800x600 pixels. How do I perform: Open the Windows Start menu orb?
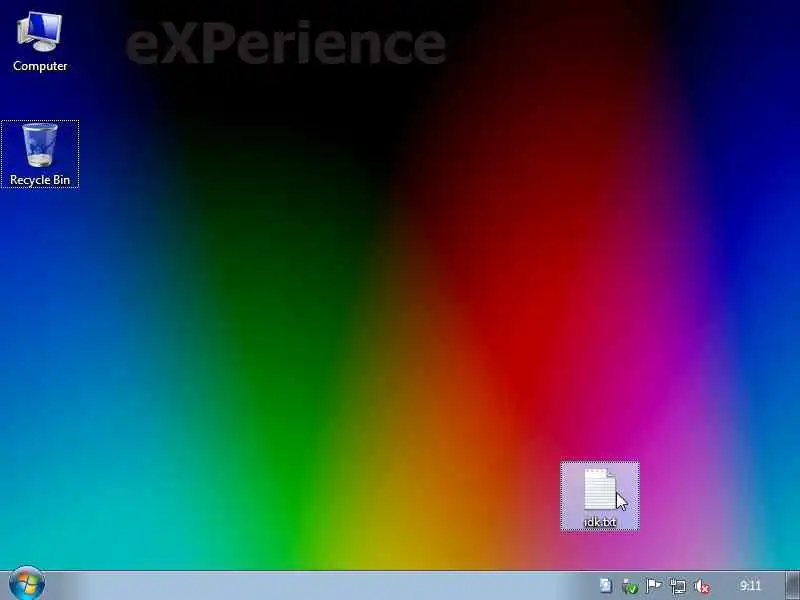click(27, 584)
